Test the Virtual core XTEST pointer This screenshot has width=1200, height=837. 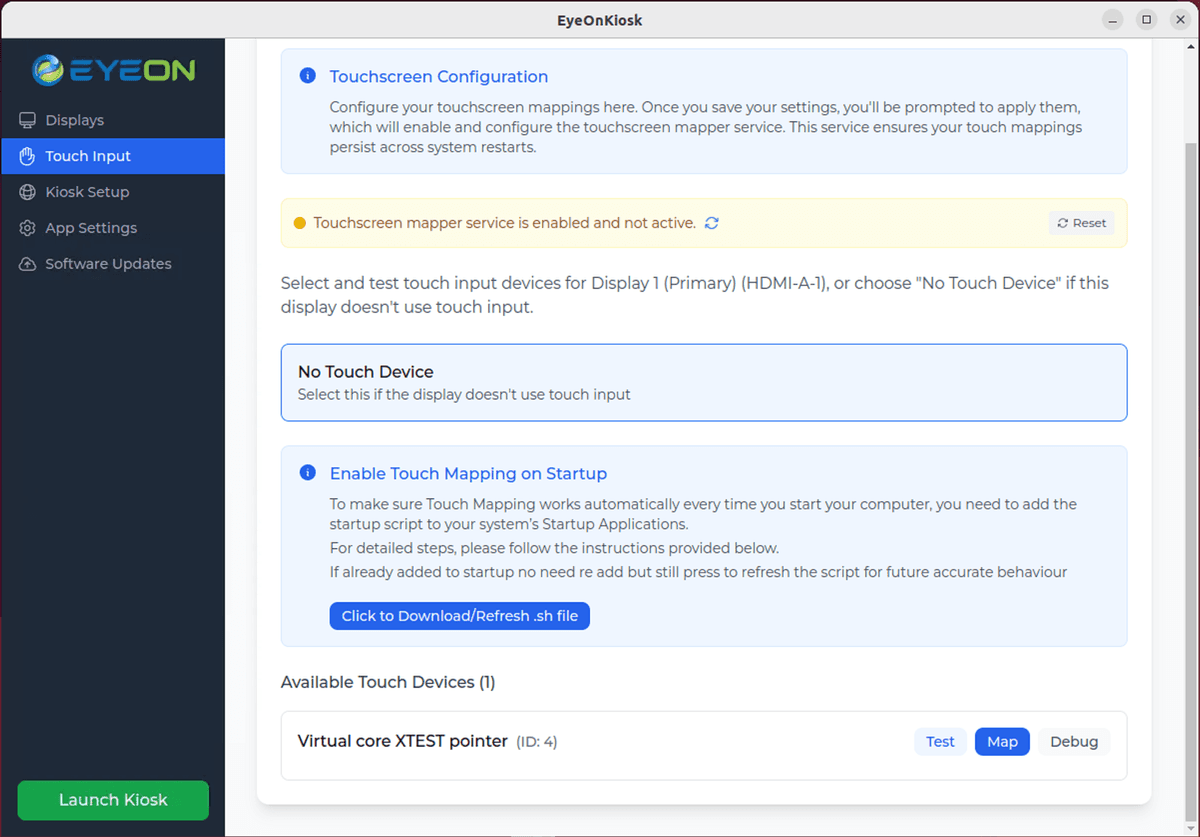[940, 741]
